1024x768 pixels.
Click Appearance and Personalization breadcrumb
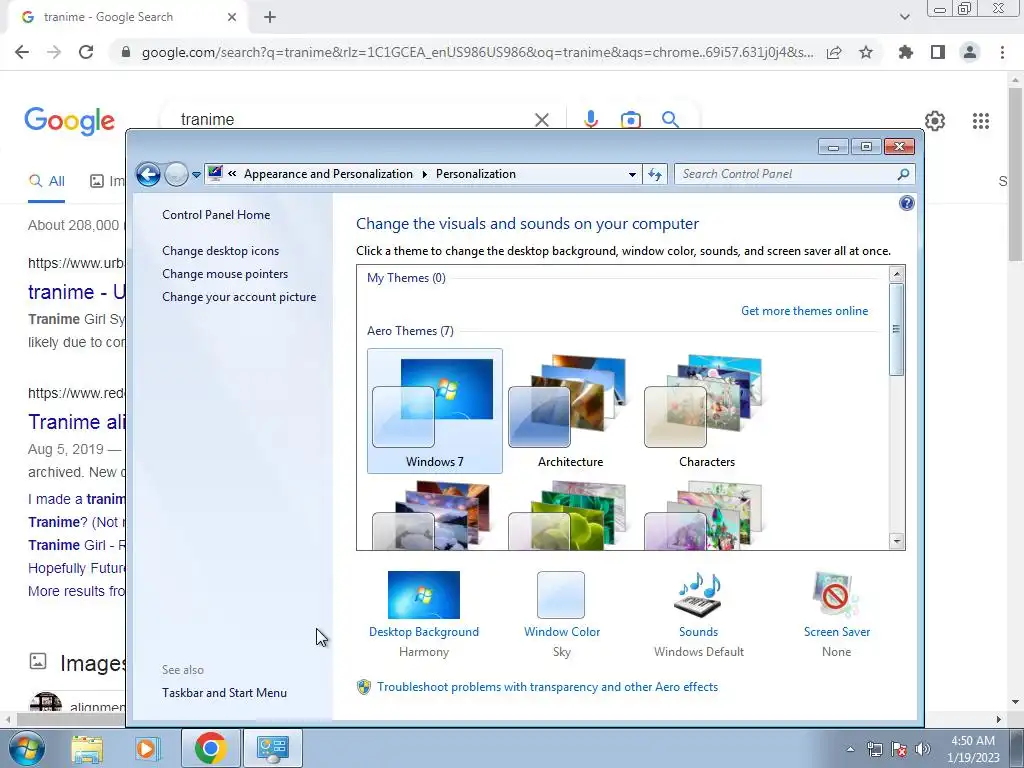point(328,174)
